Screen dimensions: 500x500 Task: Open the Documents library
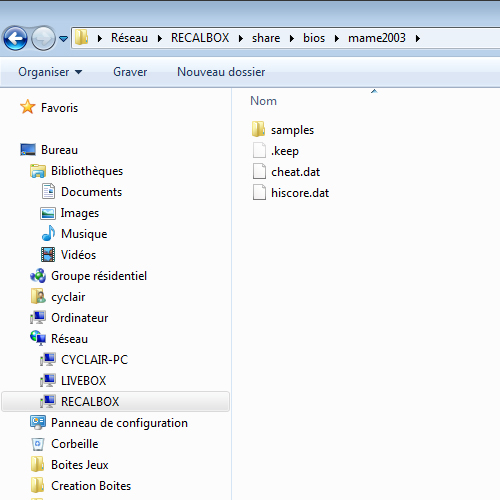[91, 192]
